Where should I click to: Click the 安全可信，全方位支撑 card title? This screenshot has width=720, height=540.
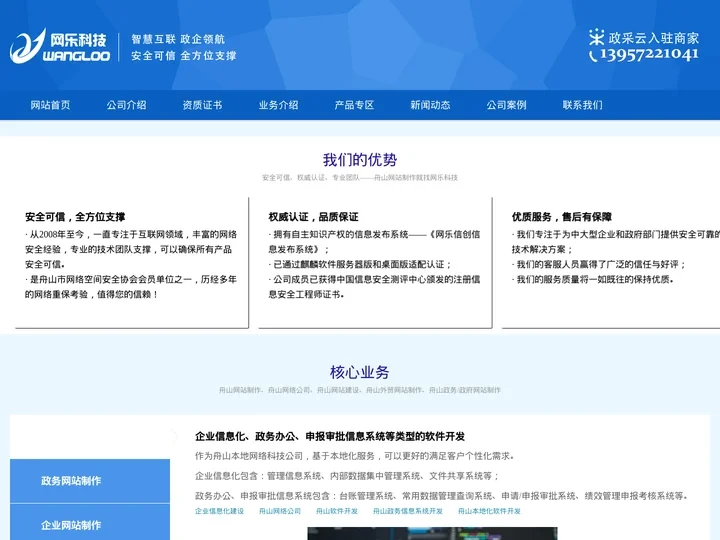click(x=75, y=217)
